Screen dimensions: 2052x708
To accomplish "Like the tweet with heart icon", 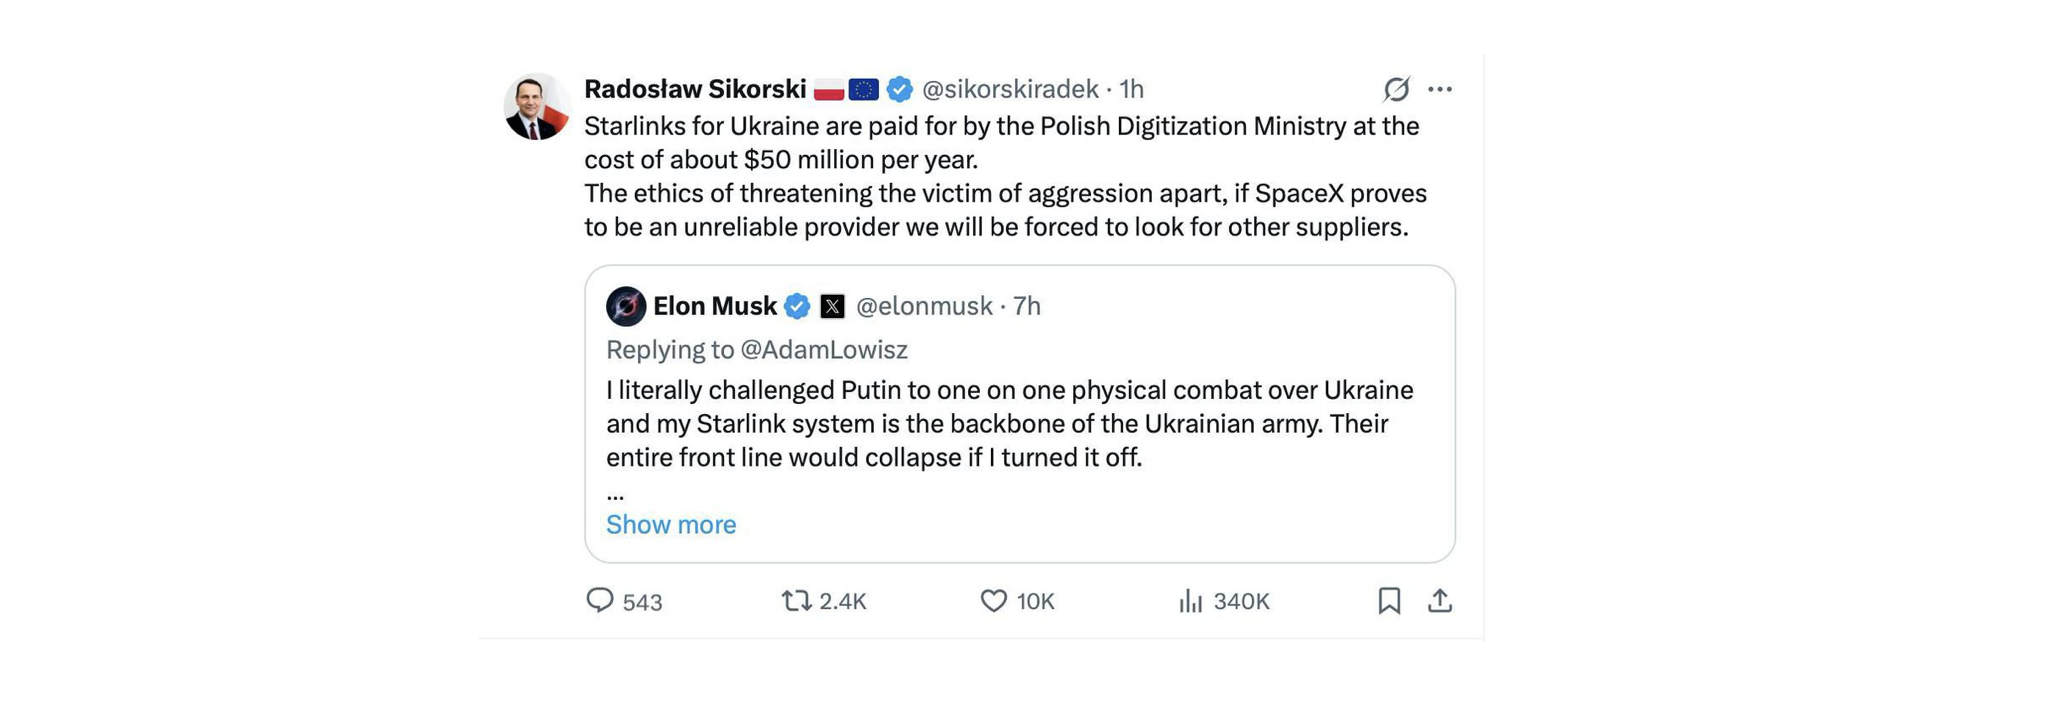I will 993,600.
